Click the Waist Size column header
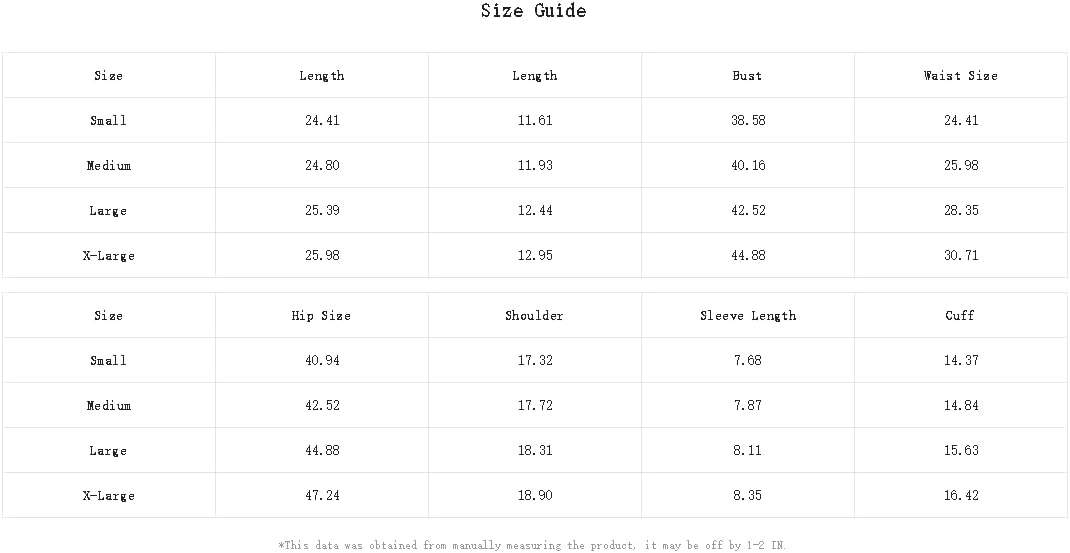 point(960,76)
